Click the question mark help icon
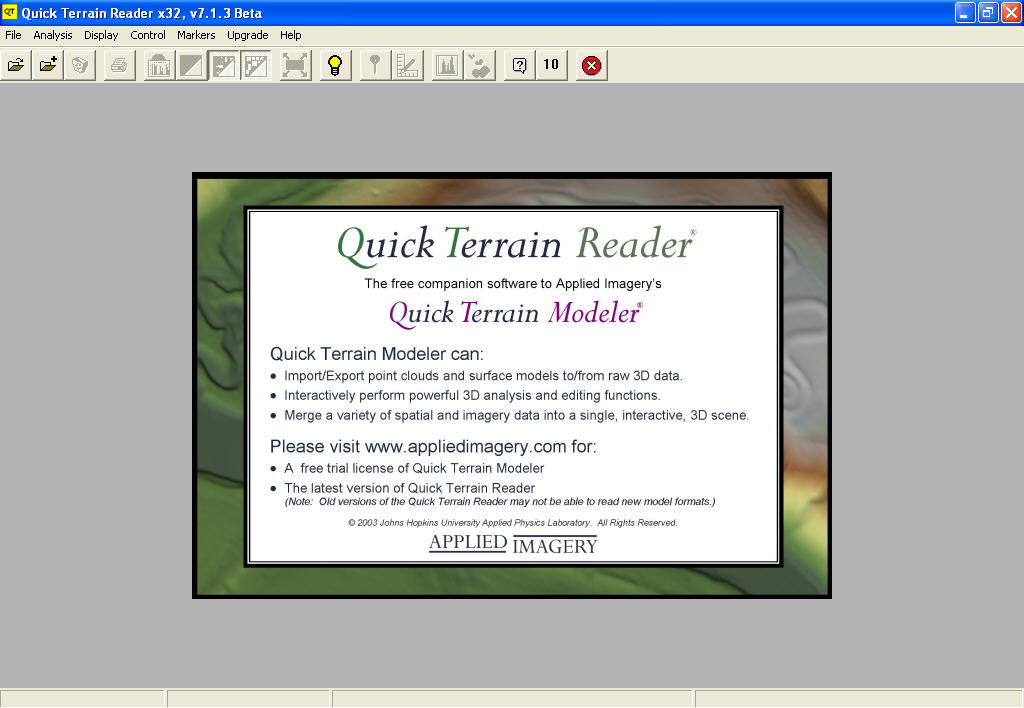This screenshot has height=708, width=1024. 517,64
